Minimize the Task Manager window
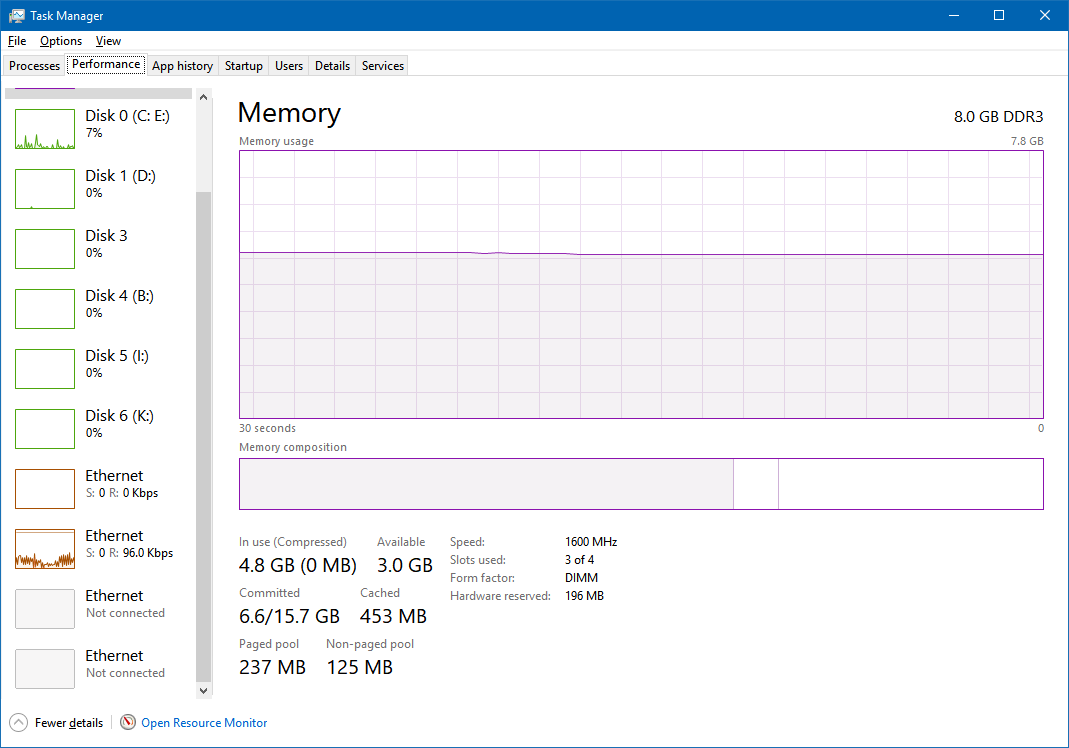 [x=954, y=15]
